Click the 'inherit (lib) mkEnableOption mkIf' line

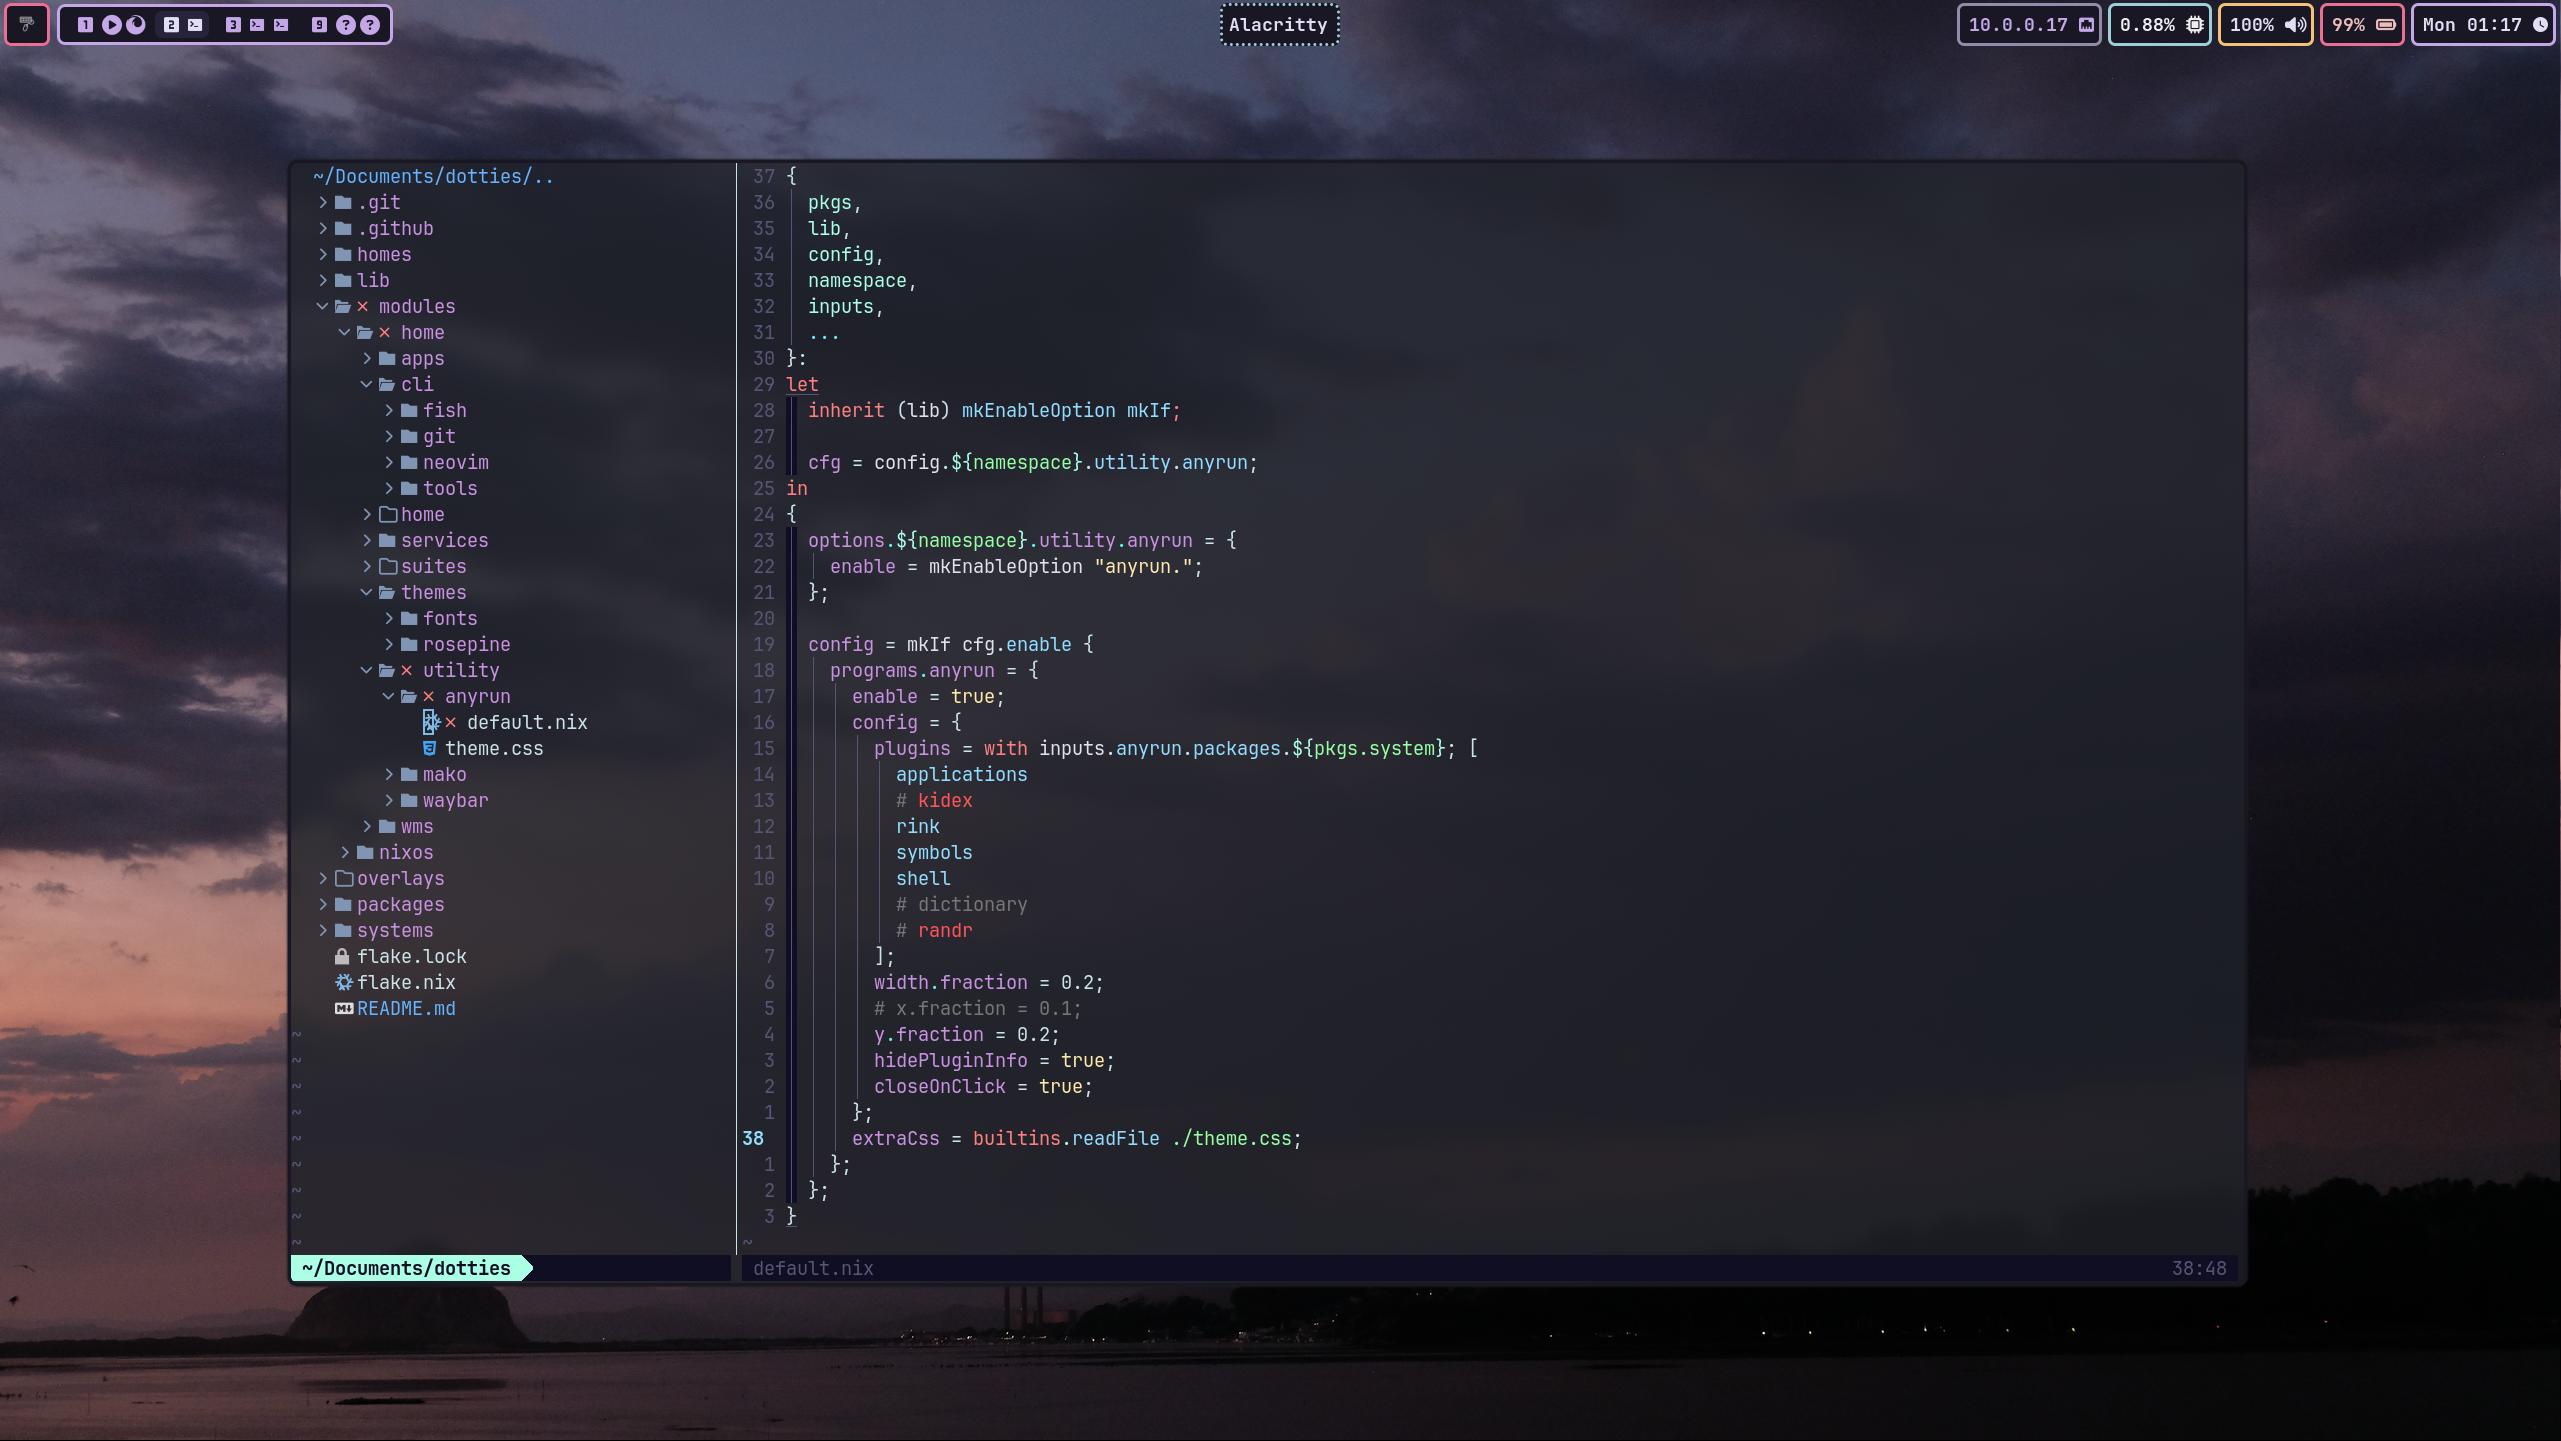(994, 410)
